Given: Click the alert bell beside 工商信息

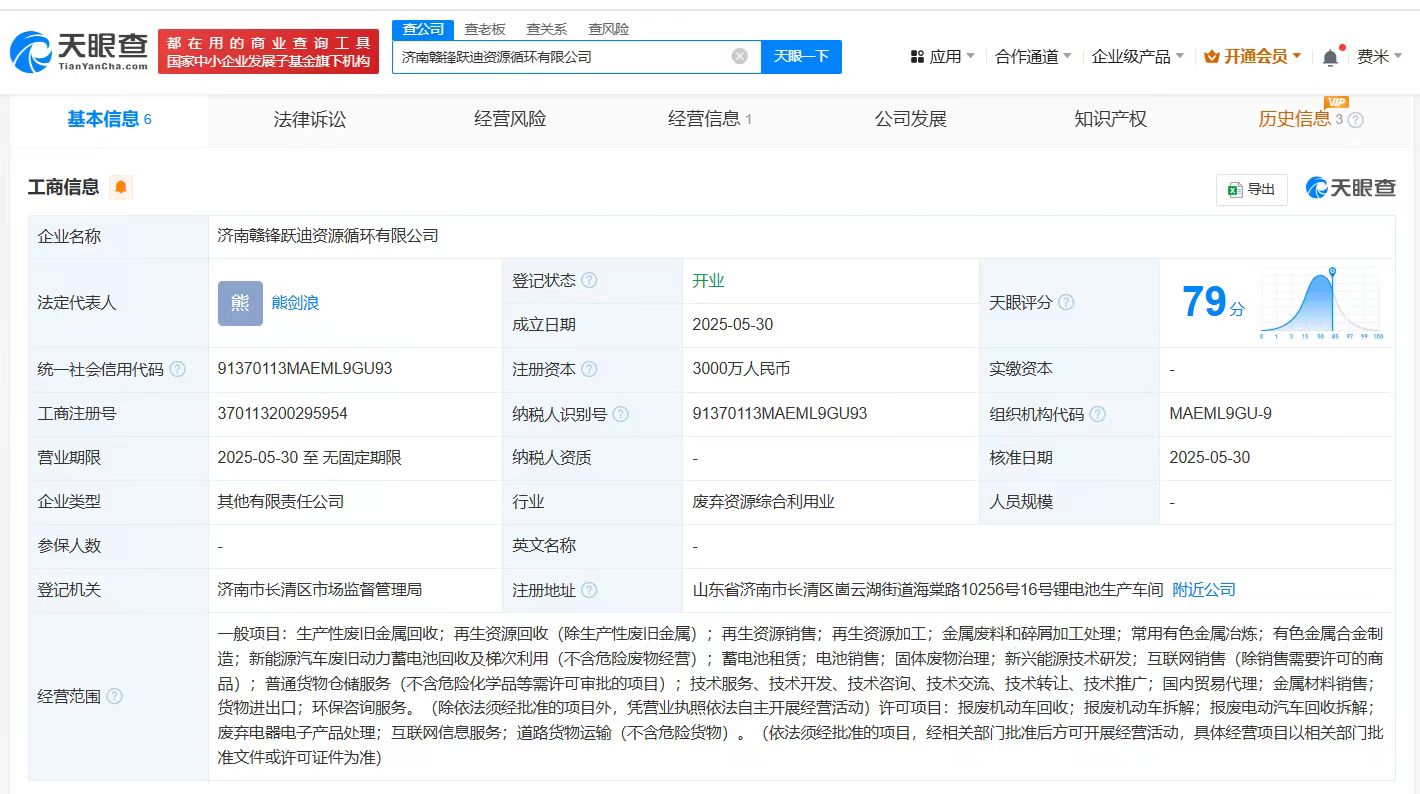Looking at the screenshot, I should 121,187.
